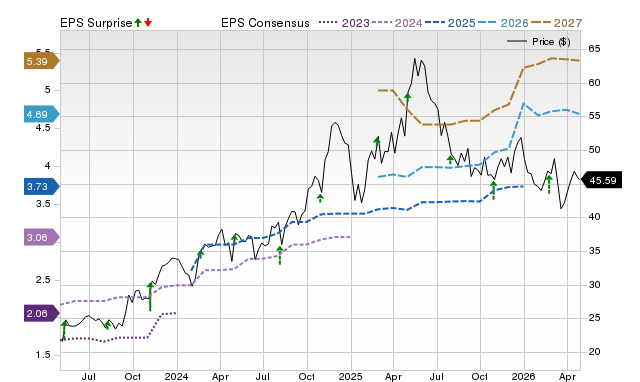This screenshot has width=640, height=382.
Task: Select the EPS surprise arrow near November 2025
Action: coord(493,191)
